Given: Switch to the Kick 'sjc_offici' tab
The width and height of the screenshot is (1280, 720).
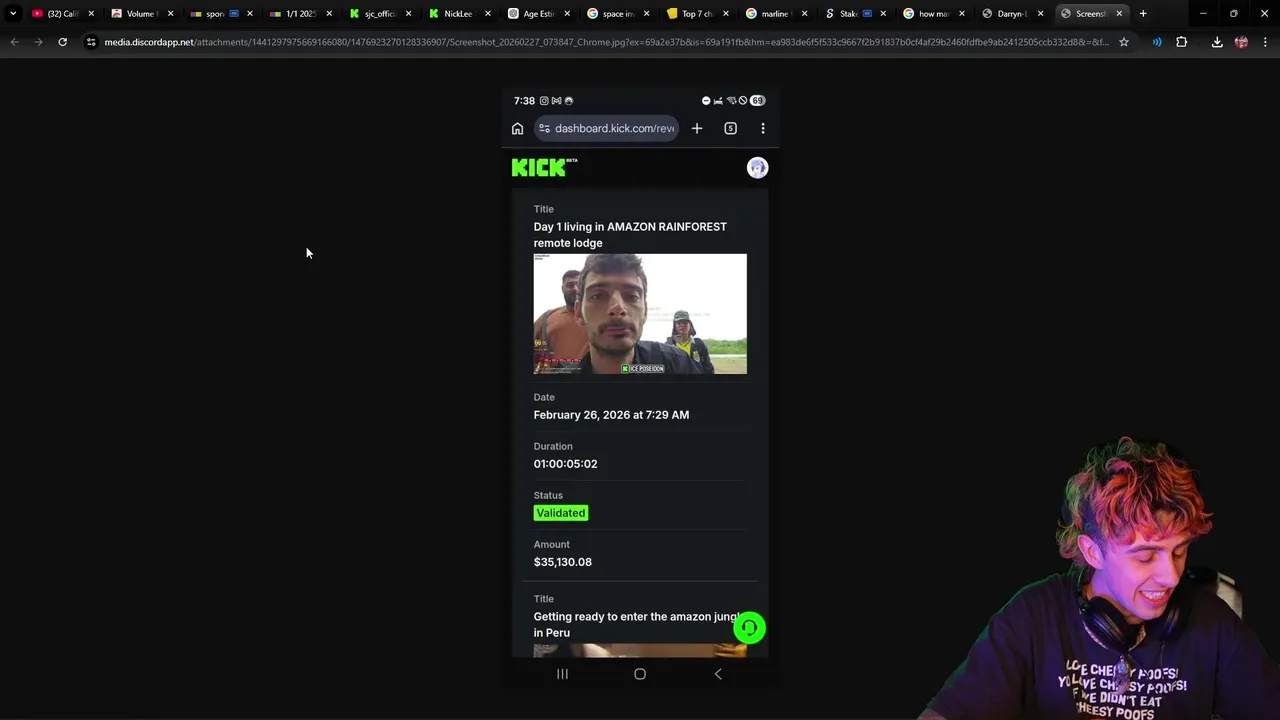Looking at the screenshot, I should 380,14.
